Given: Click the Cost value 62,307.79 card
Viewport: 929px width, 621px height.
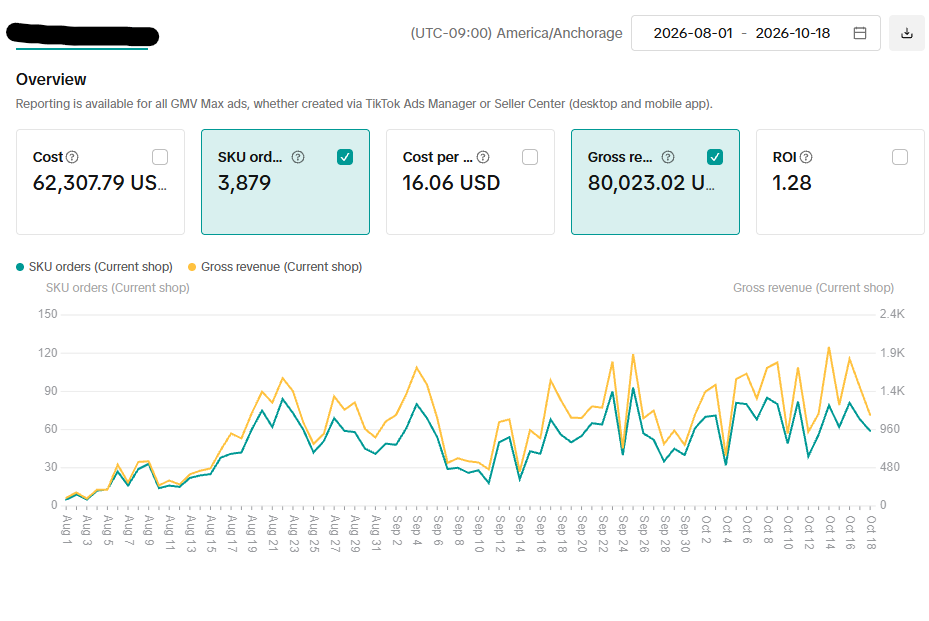Looking at the screenshot, I should [x=100, y=183].
